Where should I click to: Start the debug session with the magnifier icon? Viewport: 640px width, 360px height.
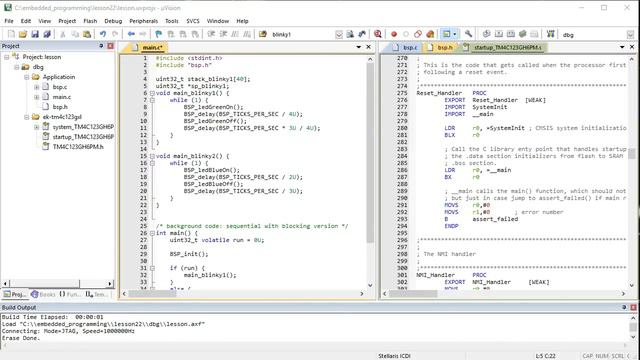pyautogui.click(x=378, y=34)
